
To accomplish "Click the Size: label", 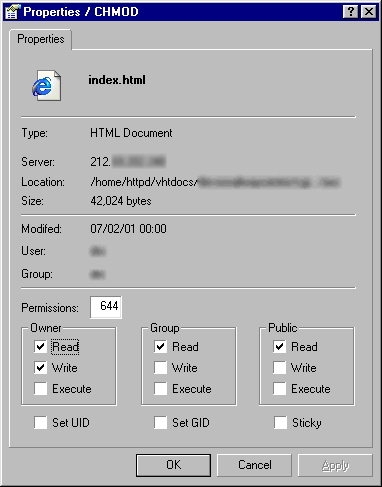I will point(32,201).
